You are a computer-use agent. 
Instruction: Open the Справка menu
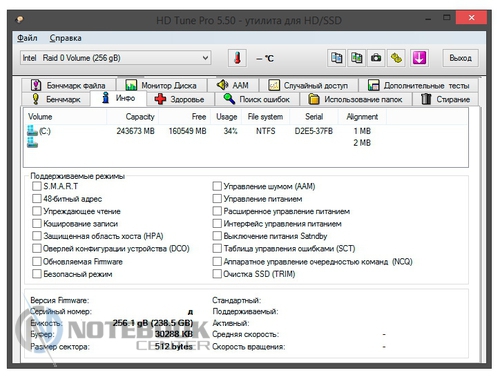pyautogui.click(x=65, y=38)
